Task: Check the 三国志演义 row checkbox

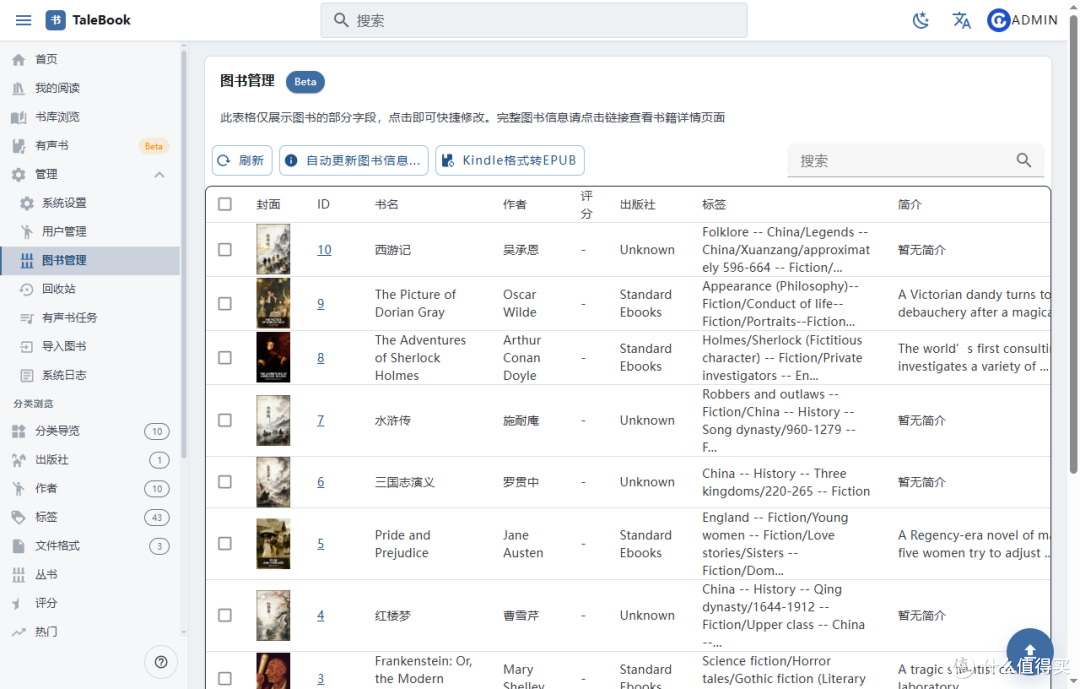Action: (x=225, y=482)
